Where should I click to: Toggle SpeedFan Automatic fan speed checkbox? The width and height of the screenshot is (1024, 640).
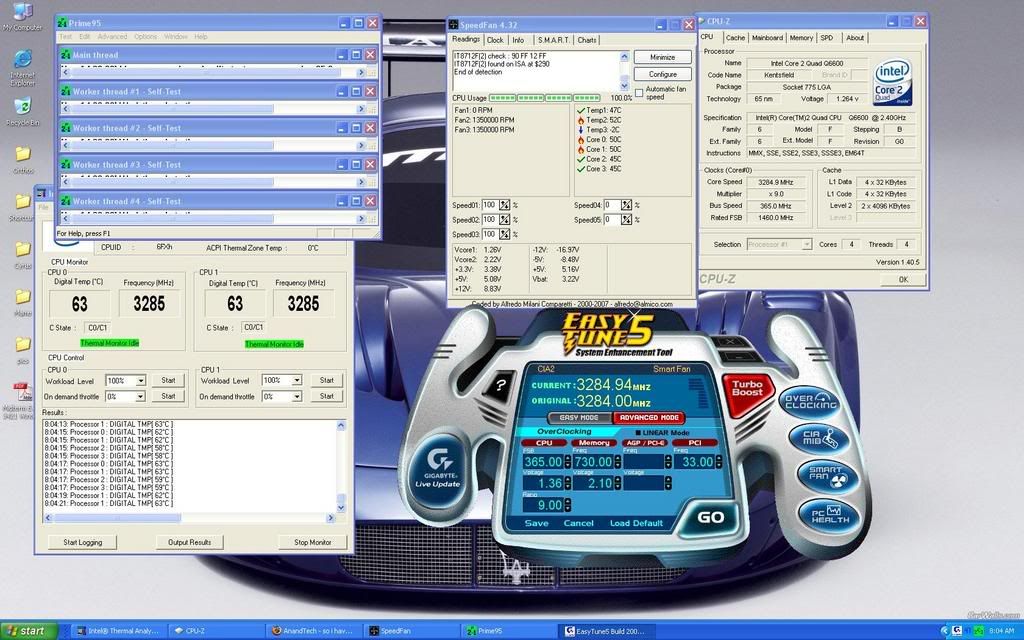click(639, 93)
